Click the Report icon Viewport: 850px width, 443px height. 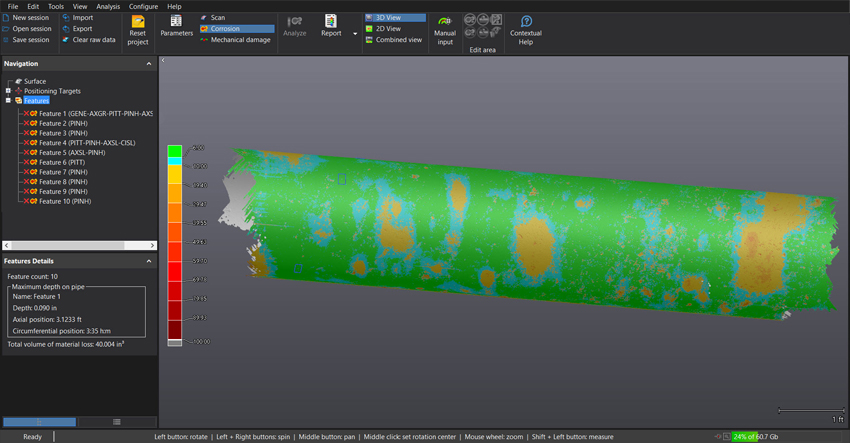(331, 21)
